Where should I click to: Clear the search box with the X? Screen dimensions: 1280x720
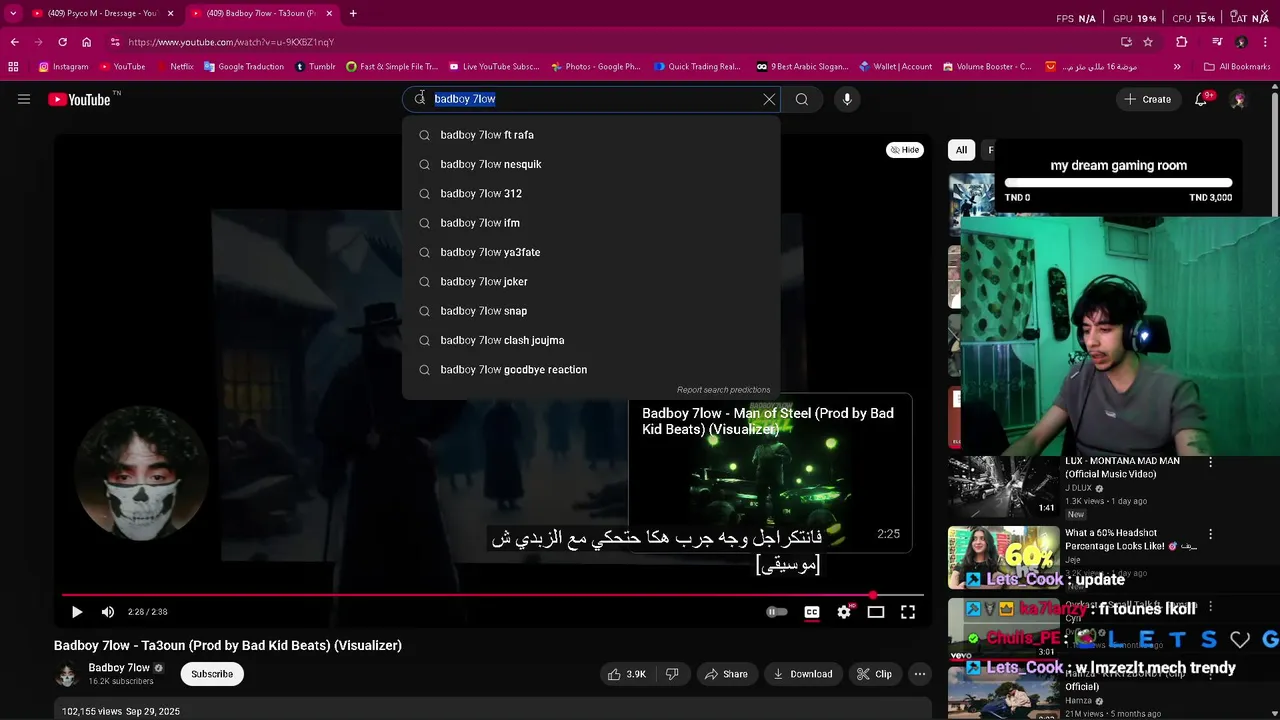click(769, 99)
